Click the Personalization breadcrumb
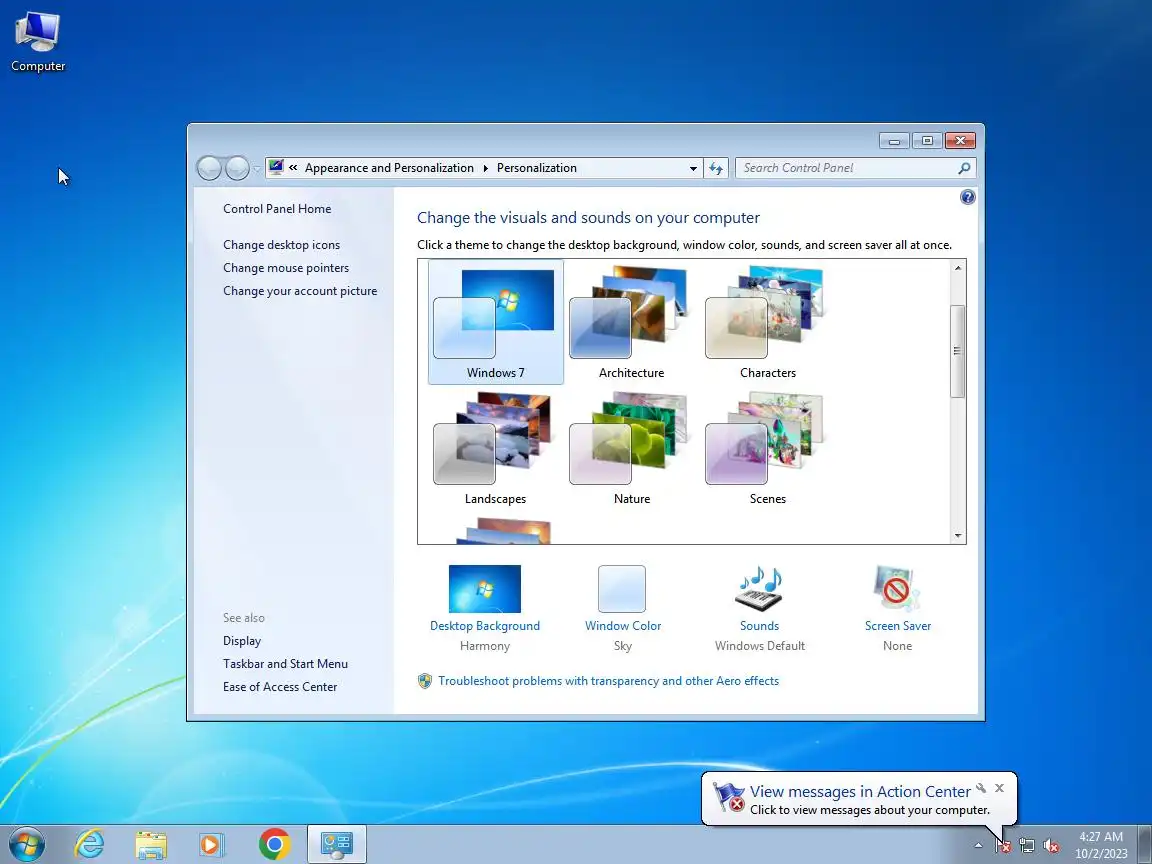The image size is (1152, 864). click(x=536, y=168)
